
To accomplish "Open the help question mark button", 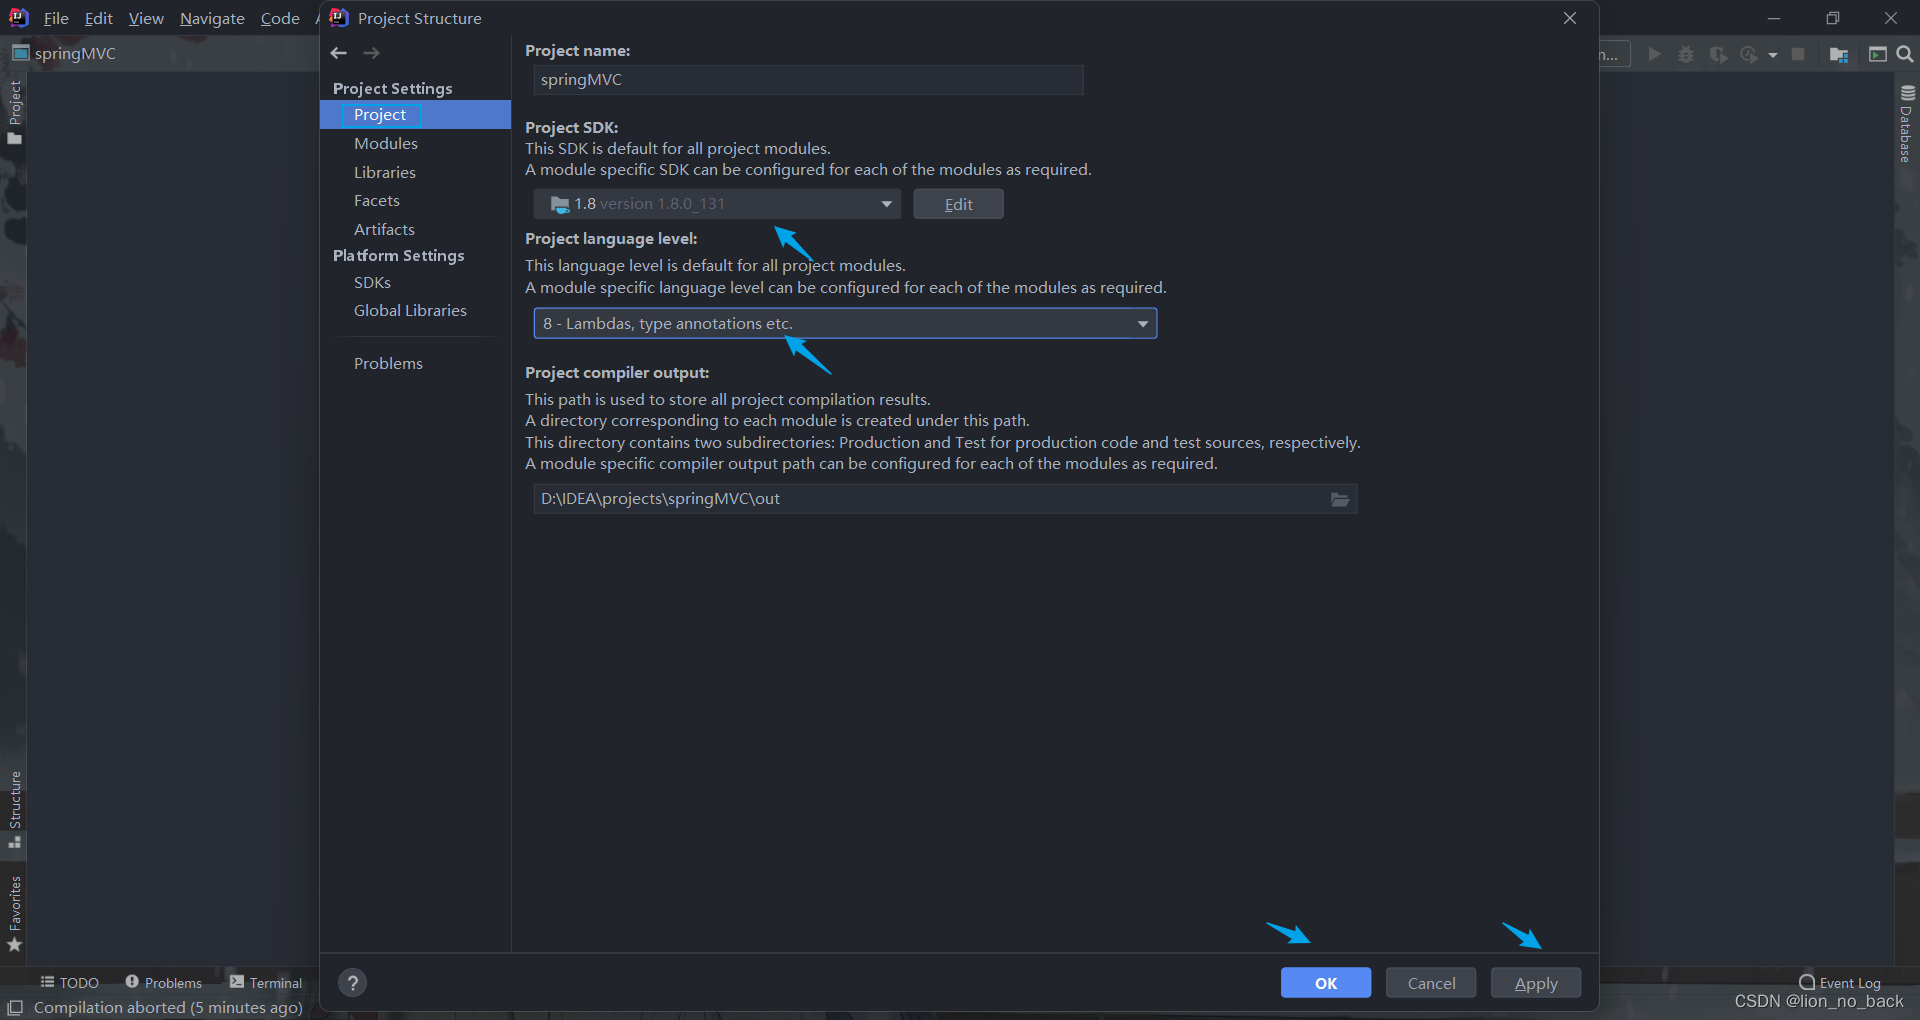I will [352, 983].
